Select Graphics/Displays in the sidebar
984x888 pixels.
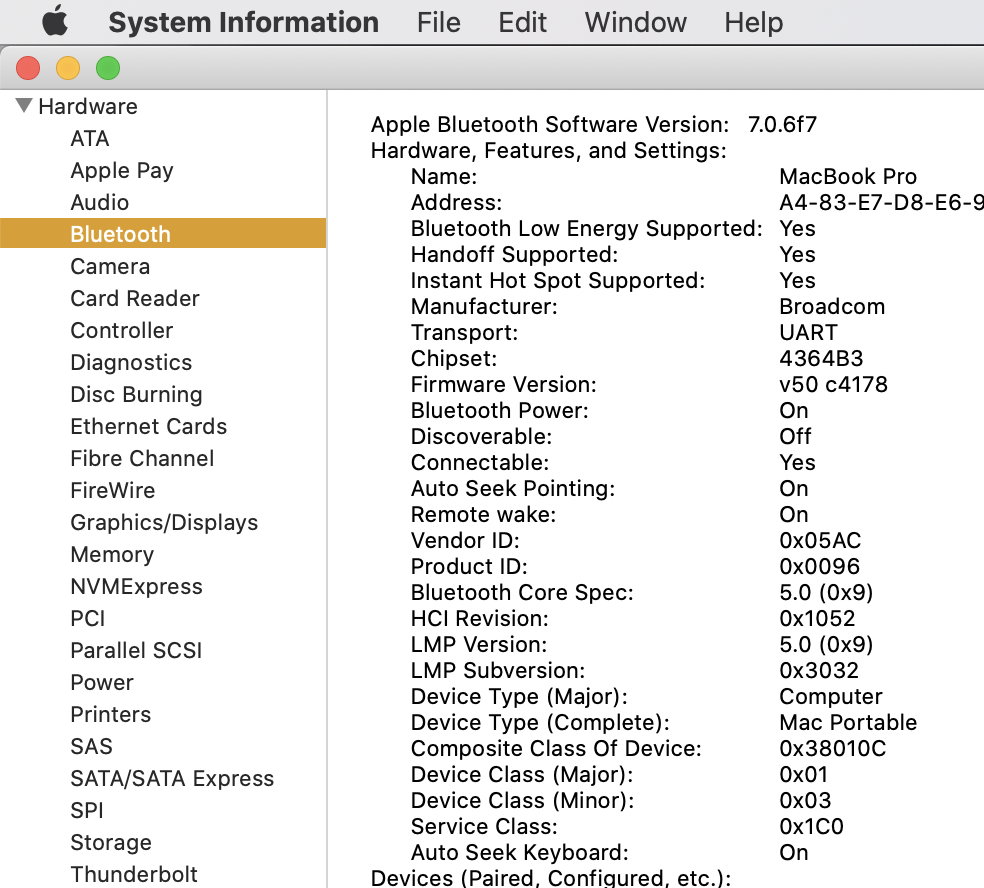[x=164, y=523]
